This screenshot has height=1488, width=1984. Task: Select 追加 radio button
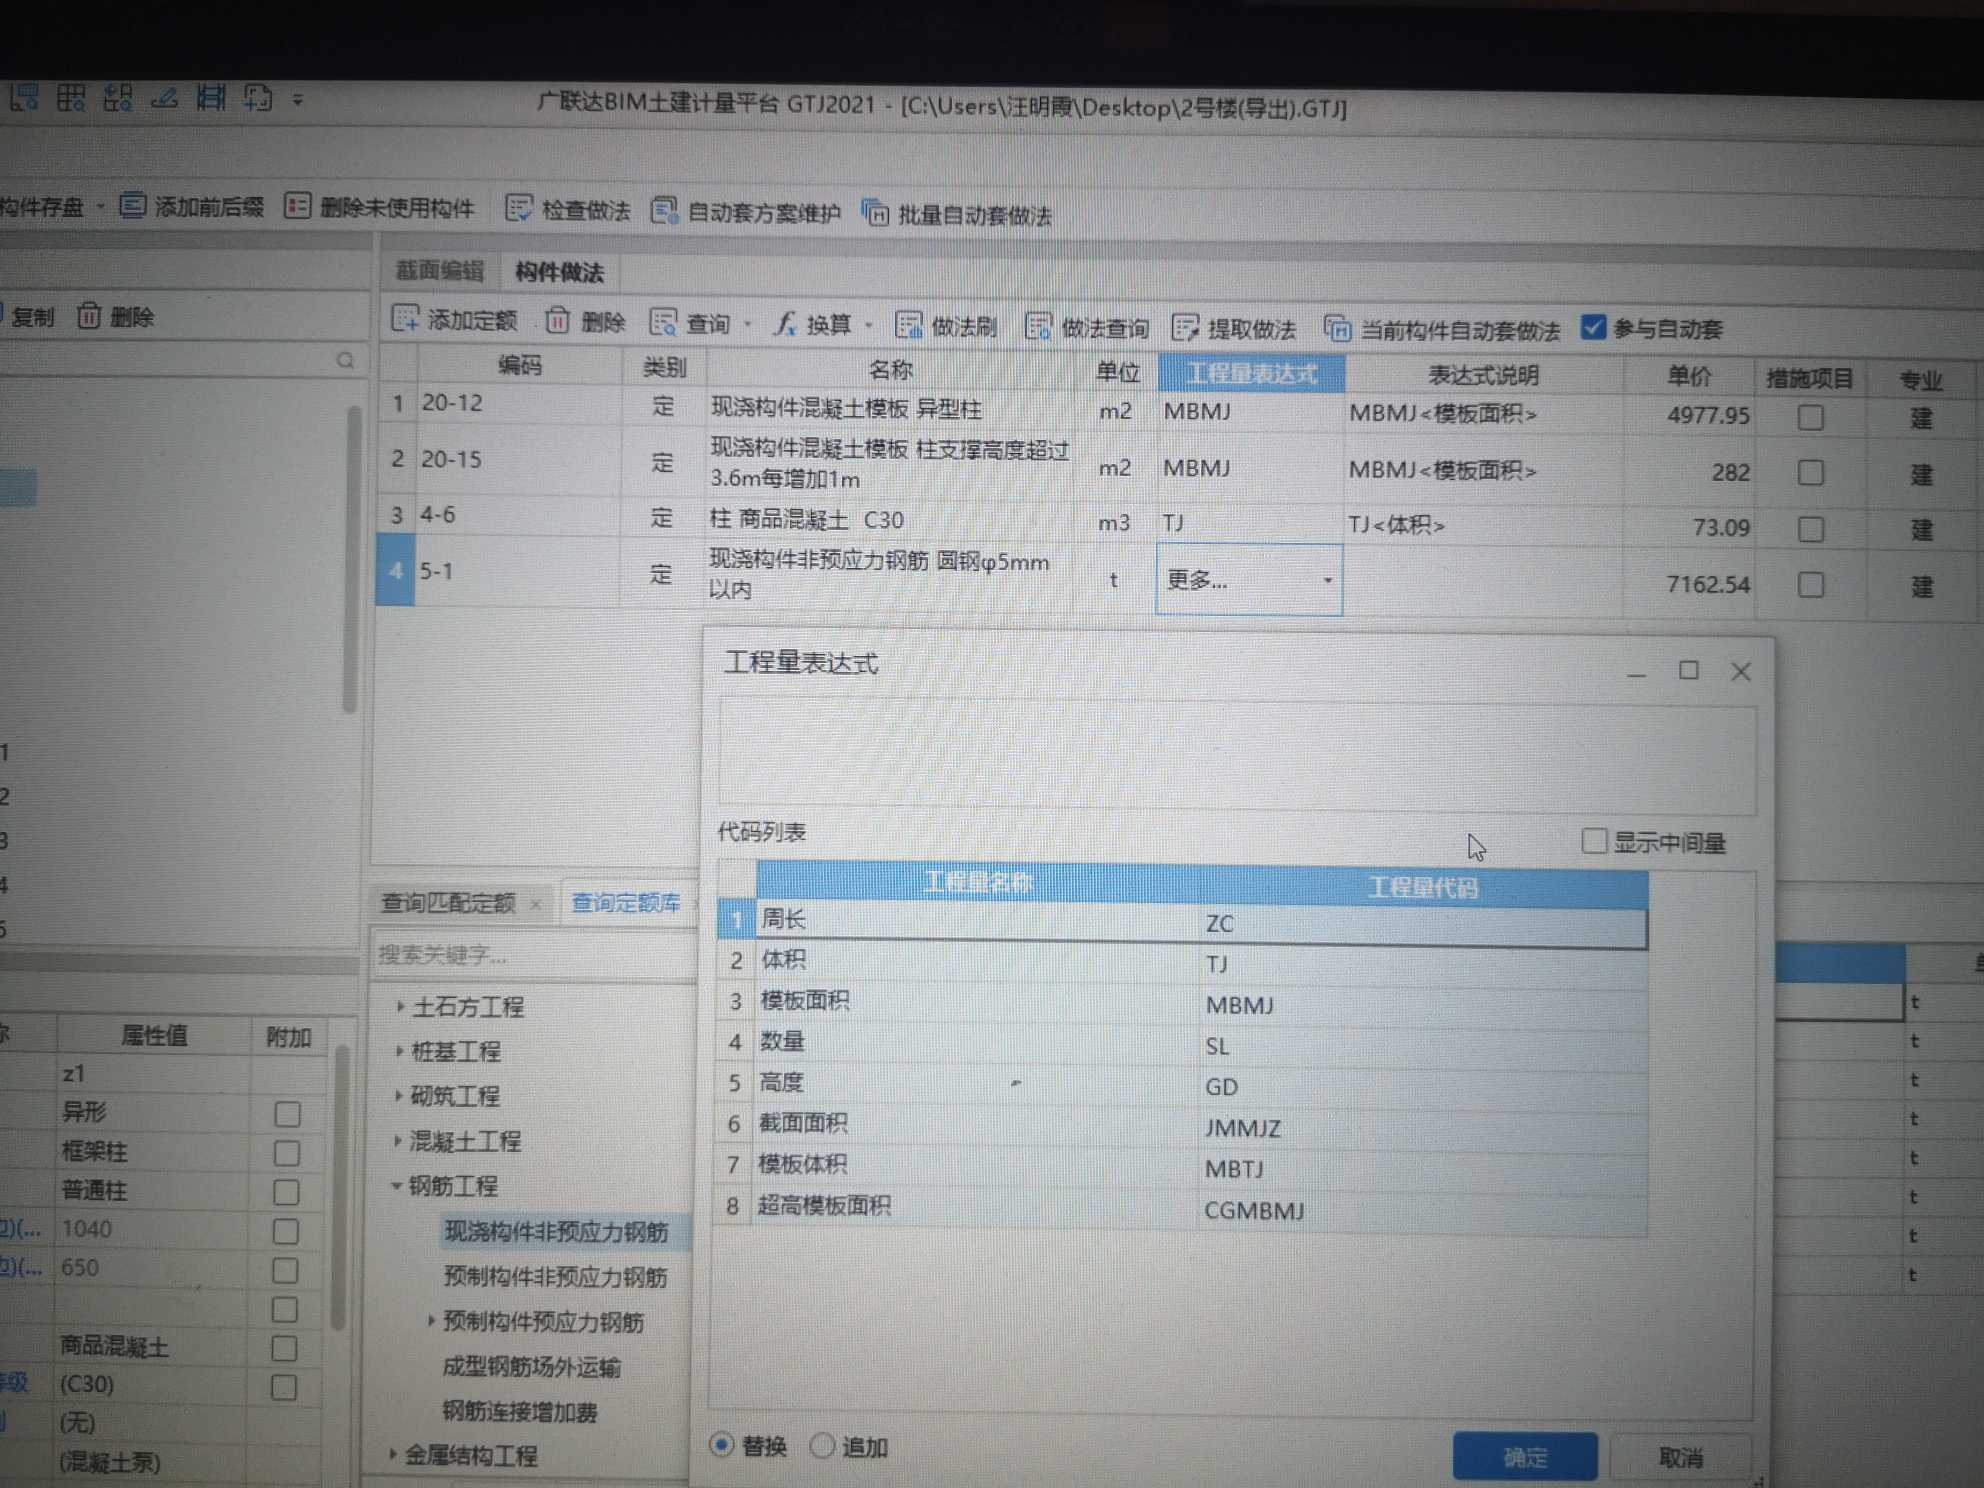point(821,1445)
